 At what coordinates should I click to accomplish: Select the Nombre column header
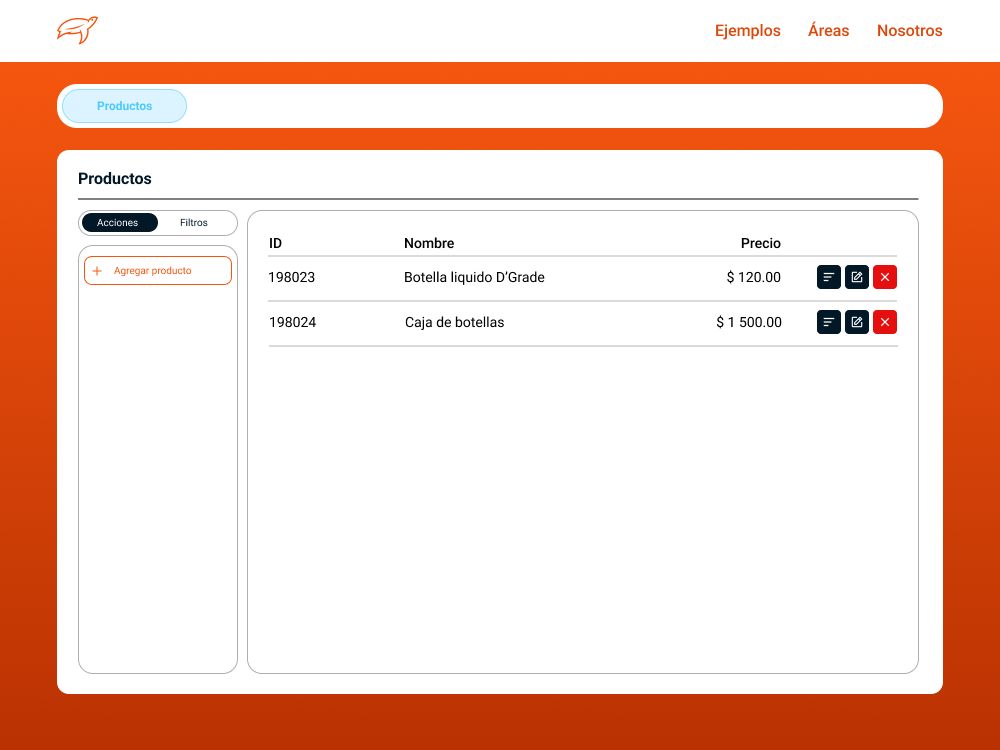pyautogui.click(x=429, y=243)
